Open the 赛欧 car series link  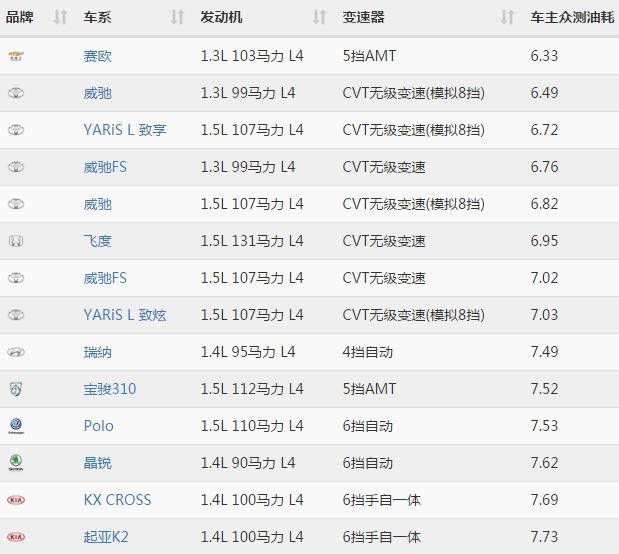coord(98,56)
